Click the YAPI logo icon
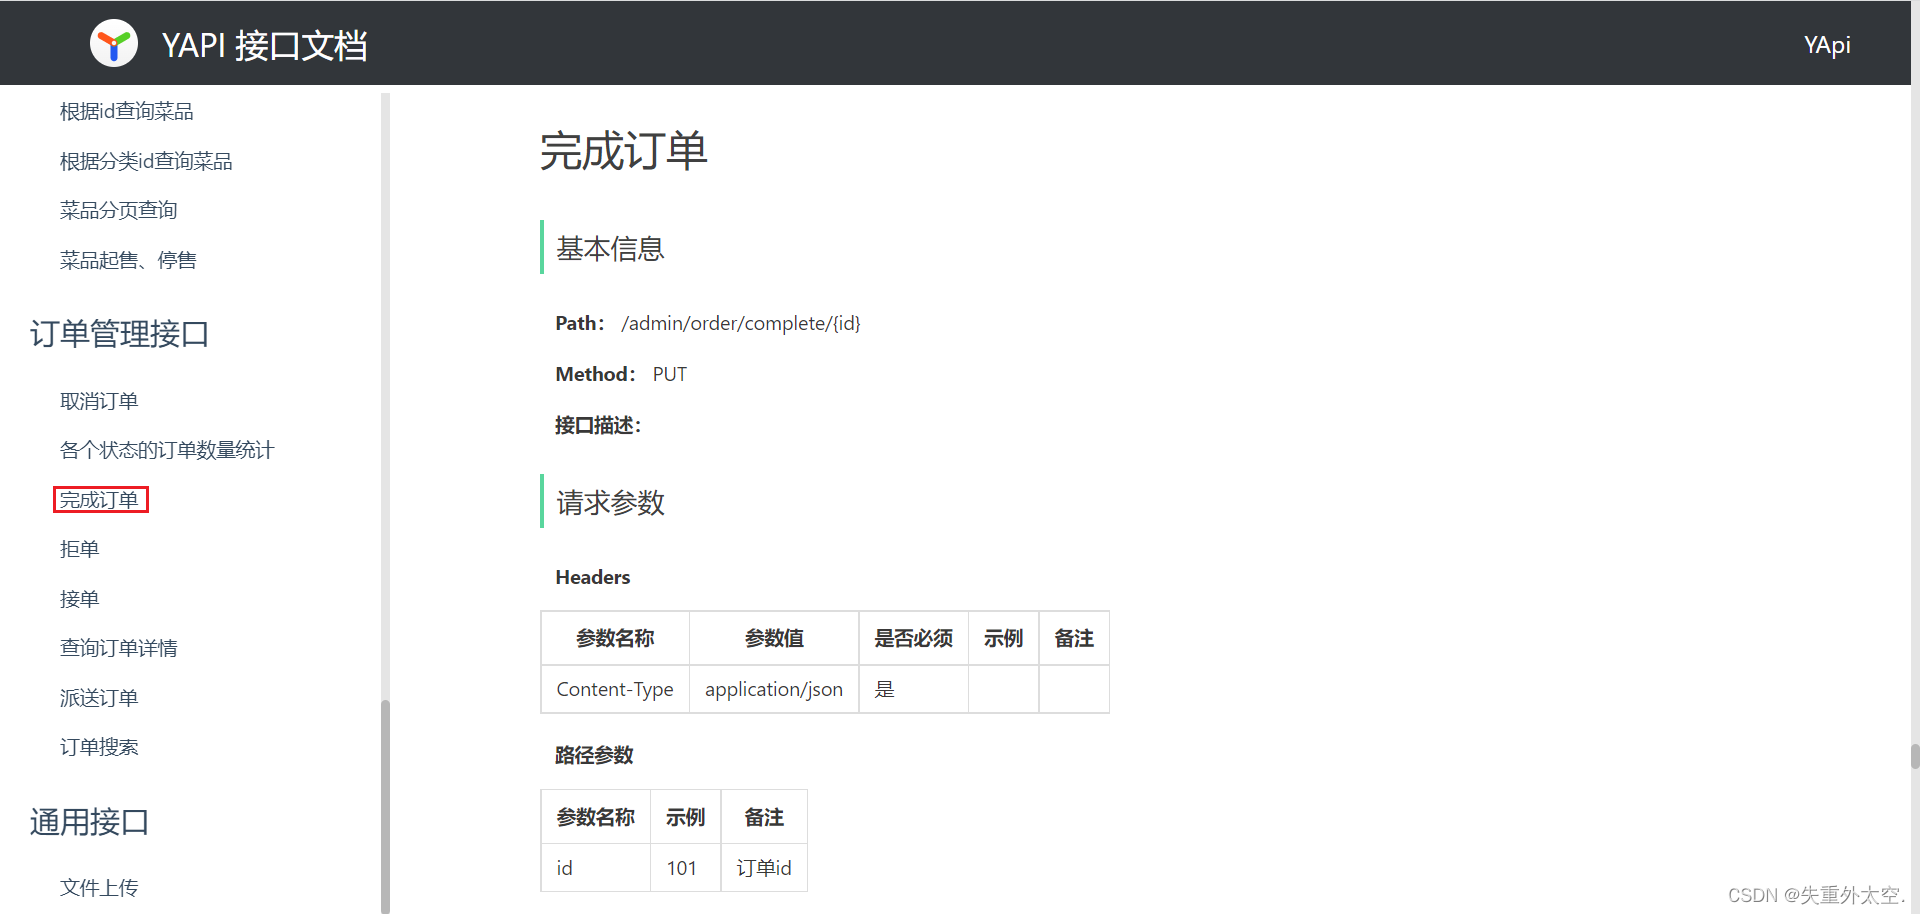The image size is (1920, 914). pos(114,44)
